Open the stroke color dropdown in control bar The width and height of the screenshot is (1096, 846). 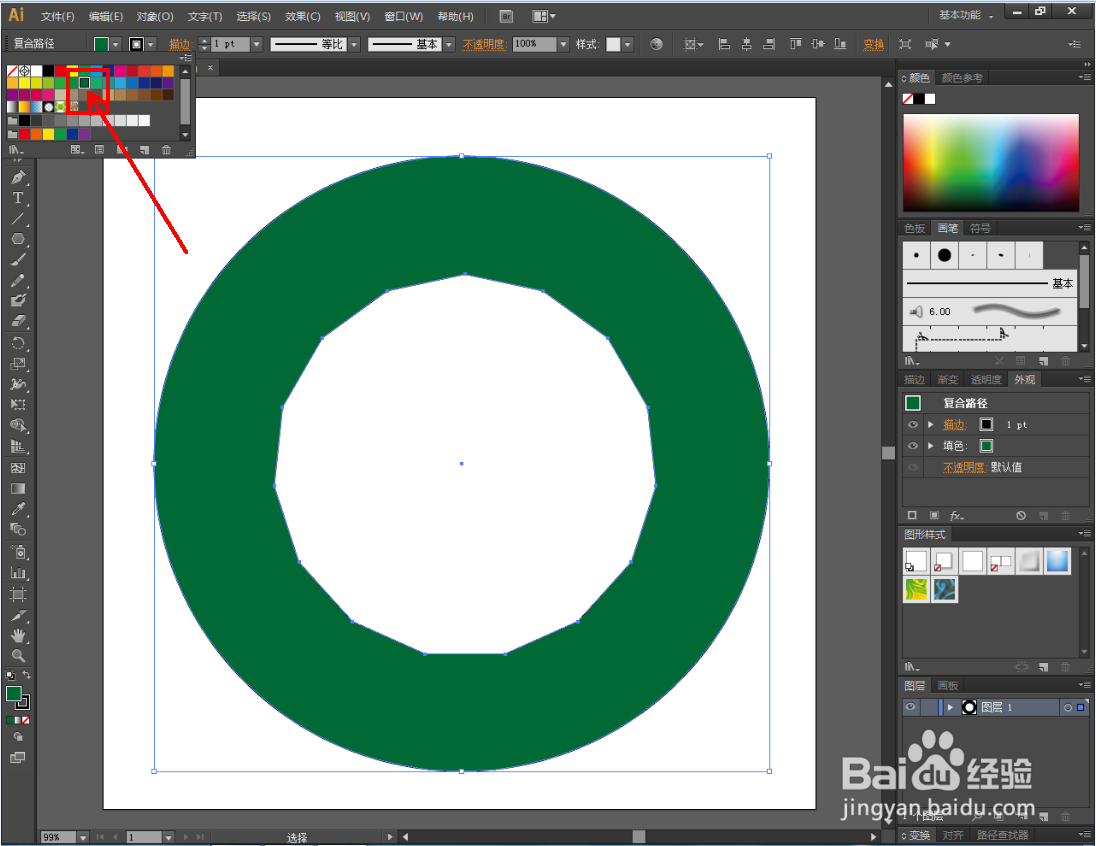coord(151,44)
